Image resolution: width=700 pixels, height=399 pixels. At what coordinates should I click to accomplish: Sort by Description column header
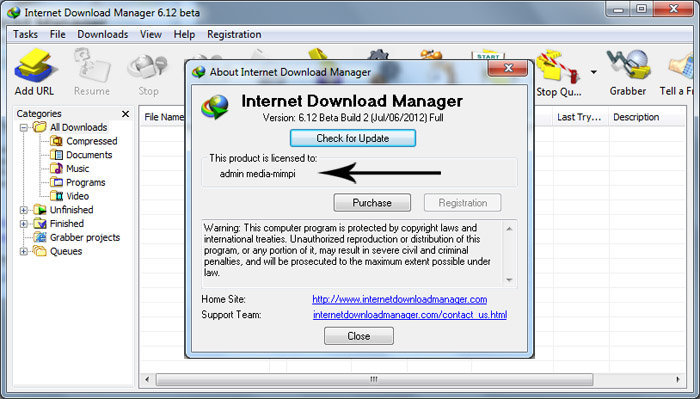click(x=646, y=117)
